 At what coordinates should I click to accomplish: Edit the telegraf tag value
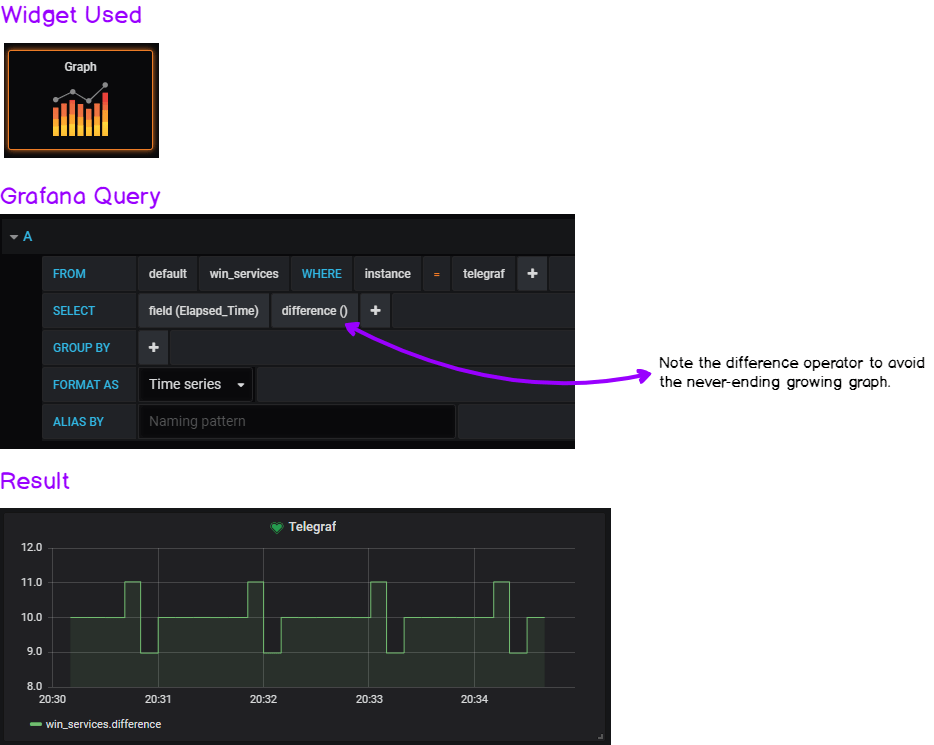(x=483, y=273)
